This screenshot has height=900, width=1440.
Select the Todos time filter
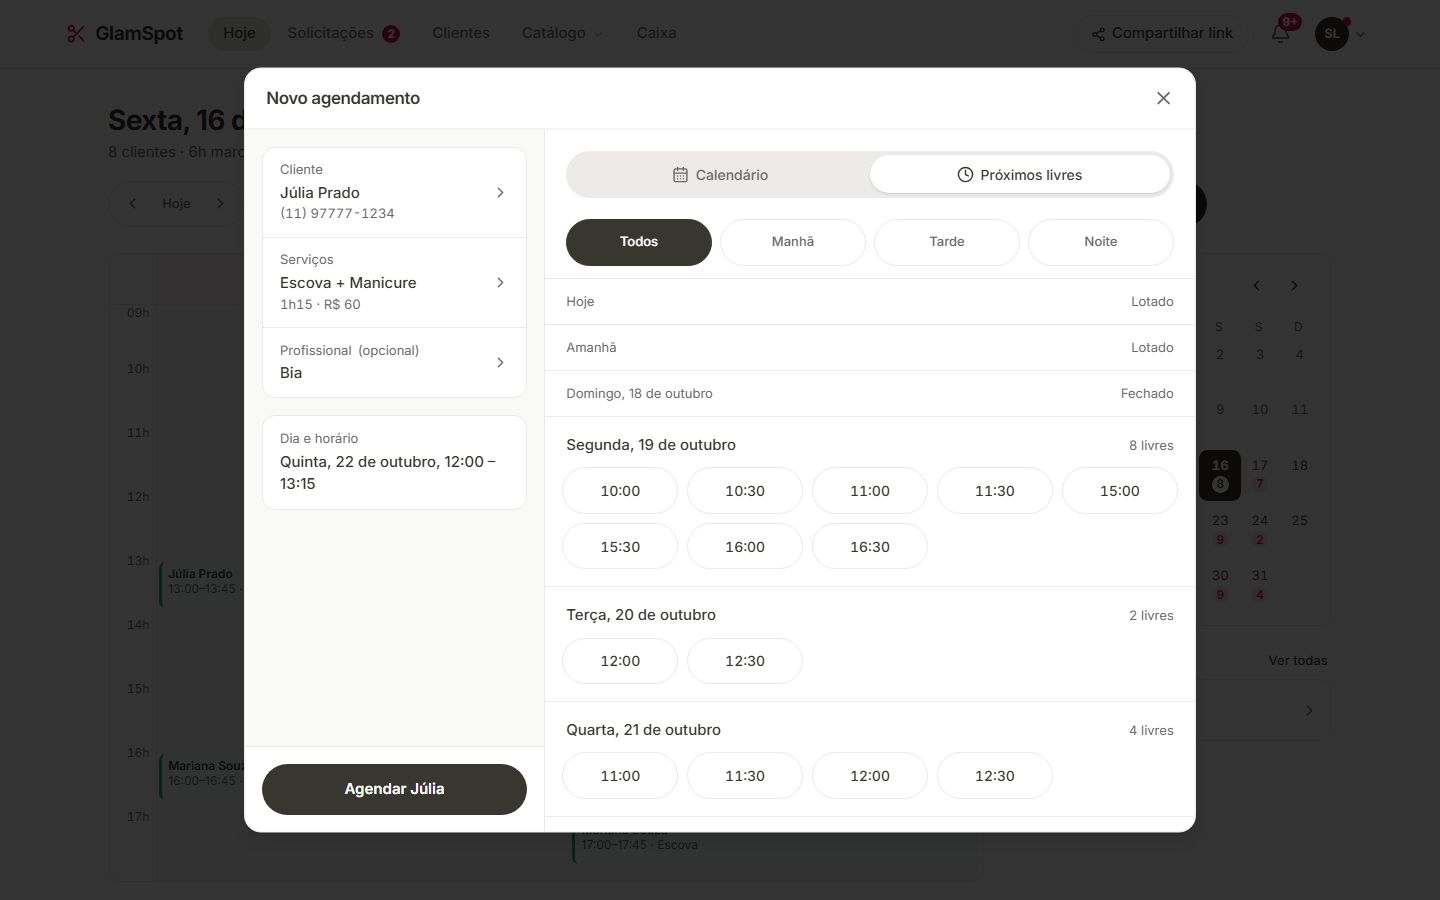click(639, 242)
